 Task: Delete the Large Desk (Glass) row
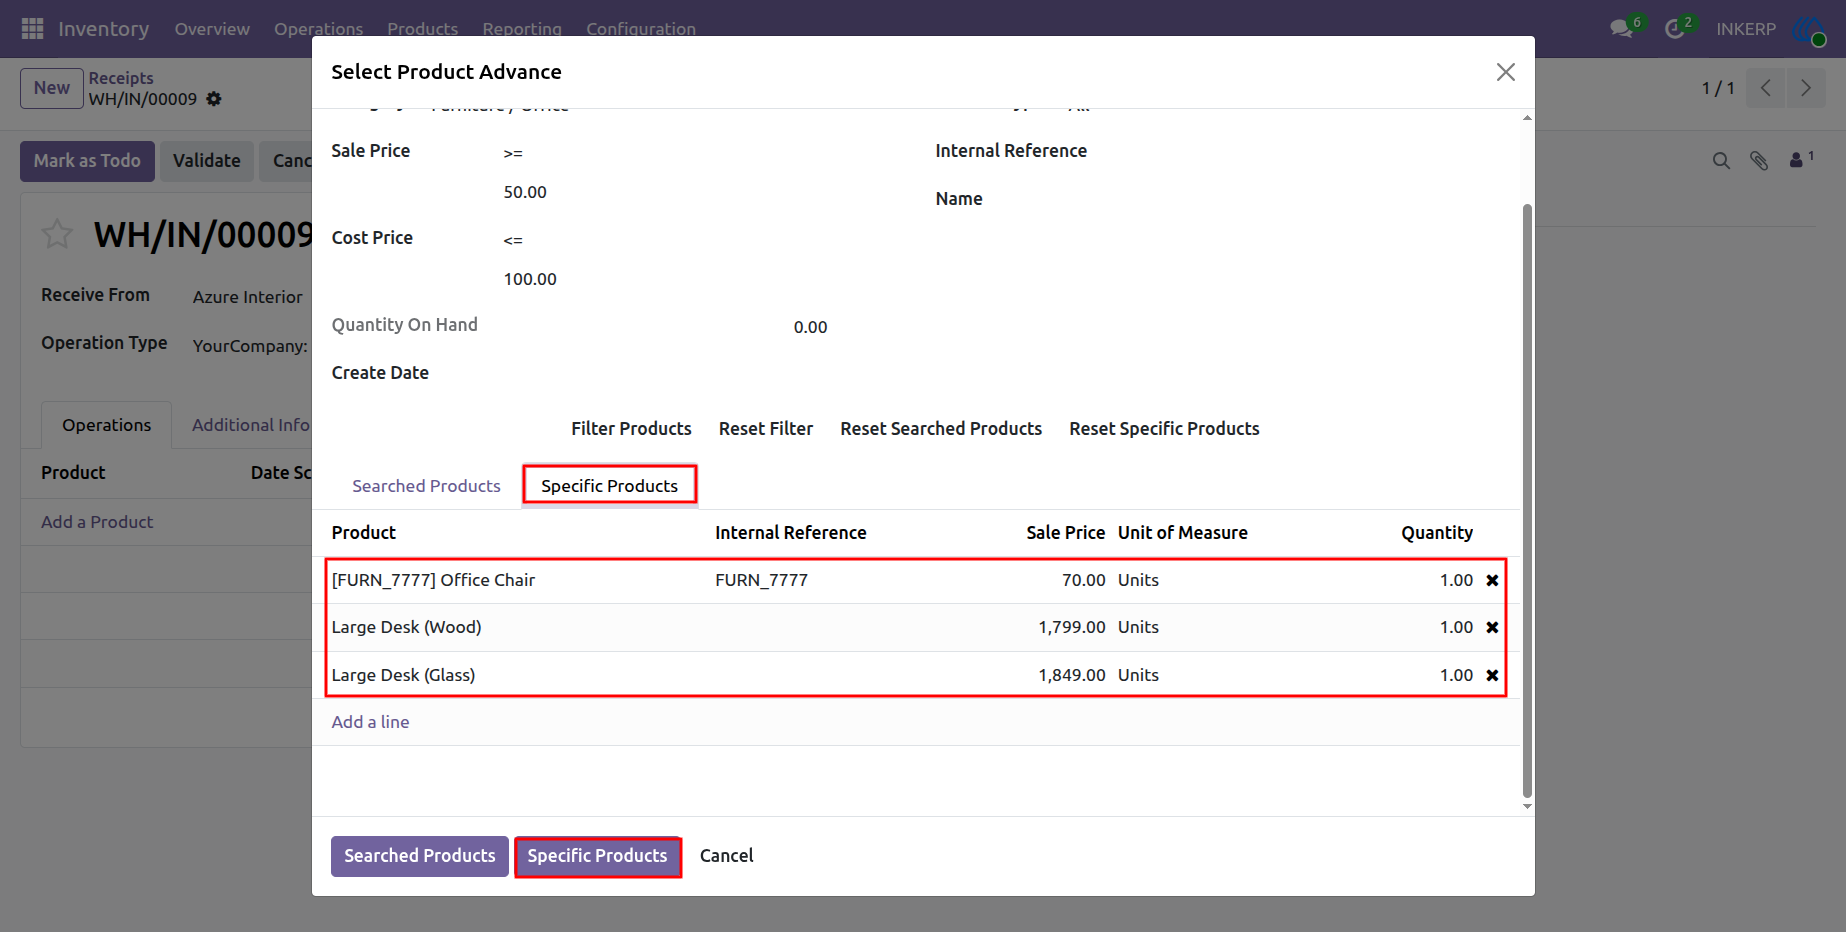click(x=1492, y=675)
